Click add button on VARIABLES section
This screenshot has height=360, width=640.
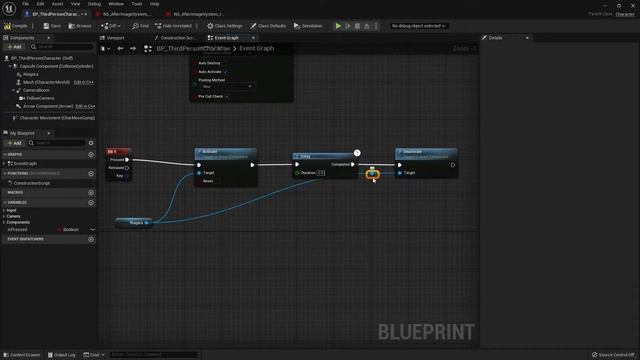point(91,202)
